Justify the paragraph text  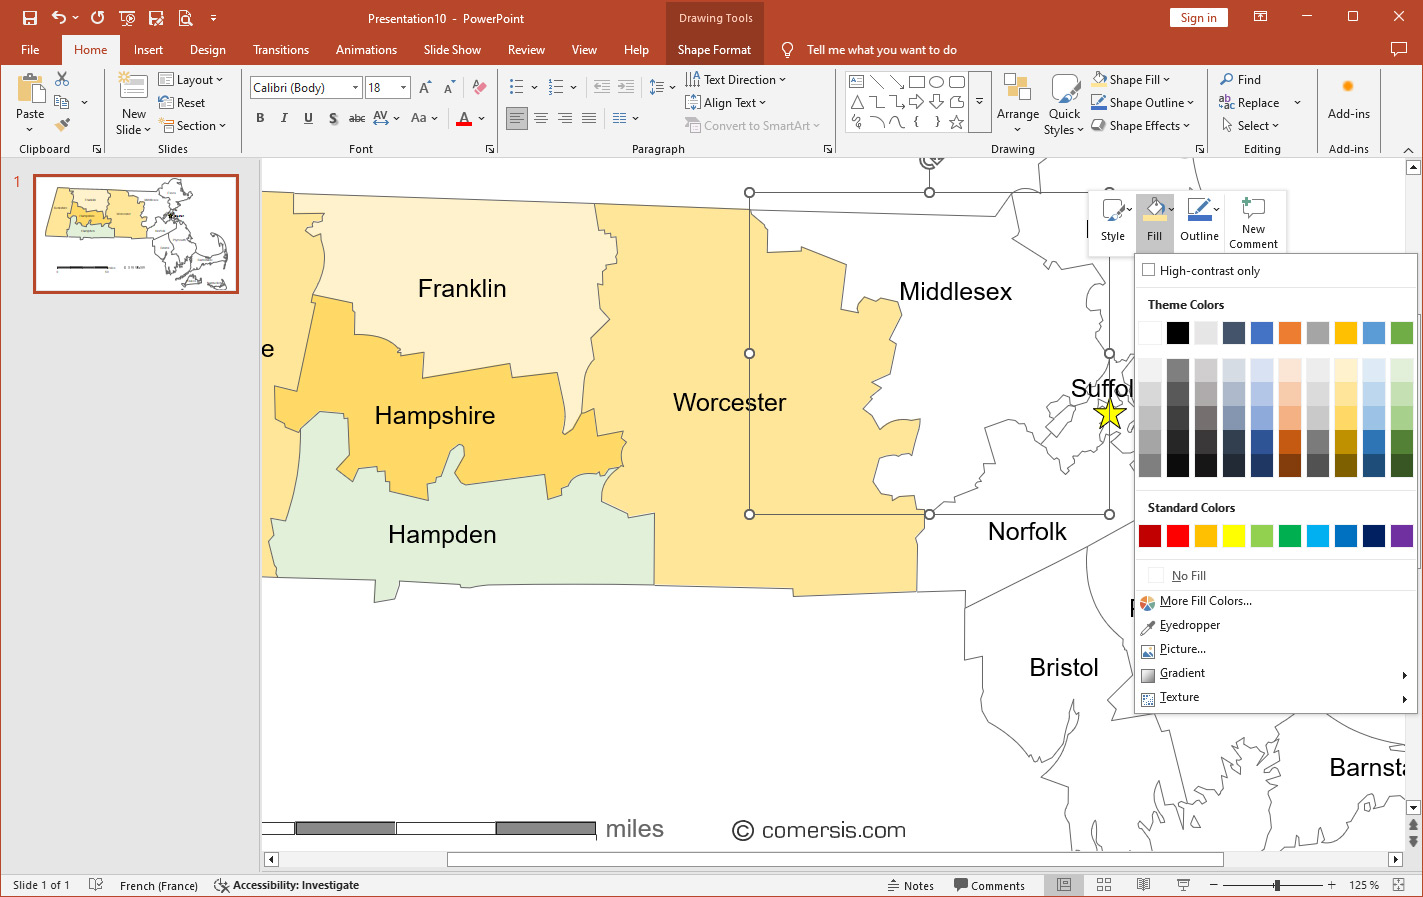click(589, 118)
